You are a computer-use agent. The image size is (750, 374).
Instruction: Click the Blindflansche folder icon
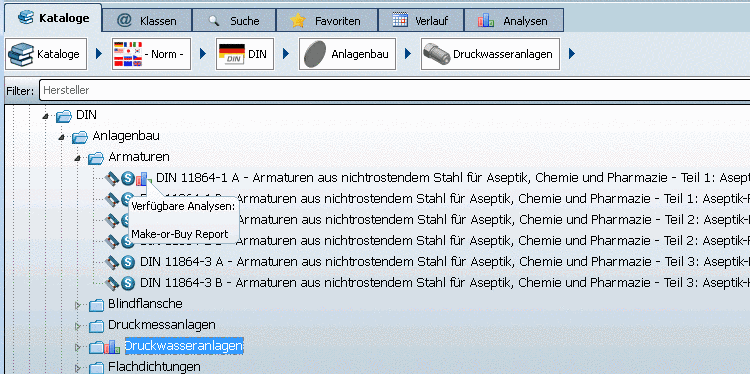coord(96,304)
